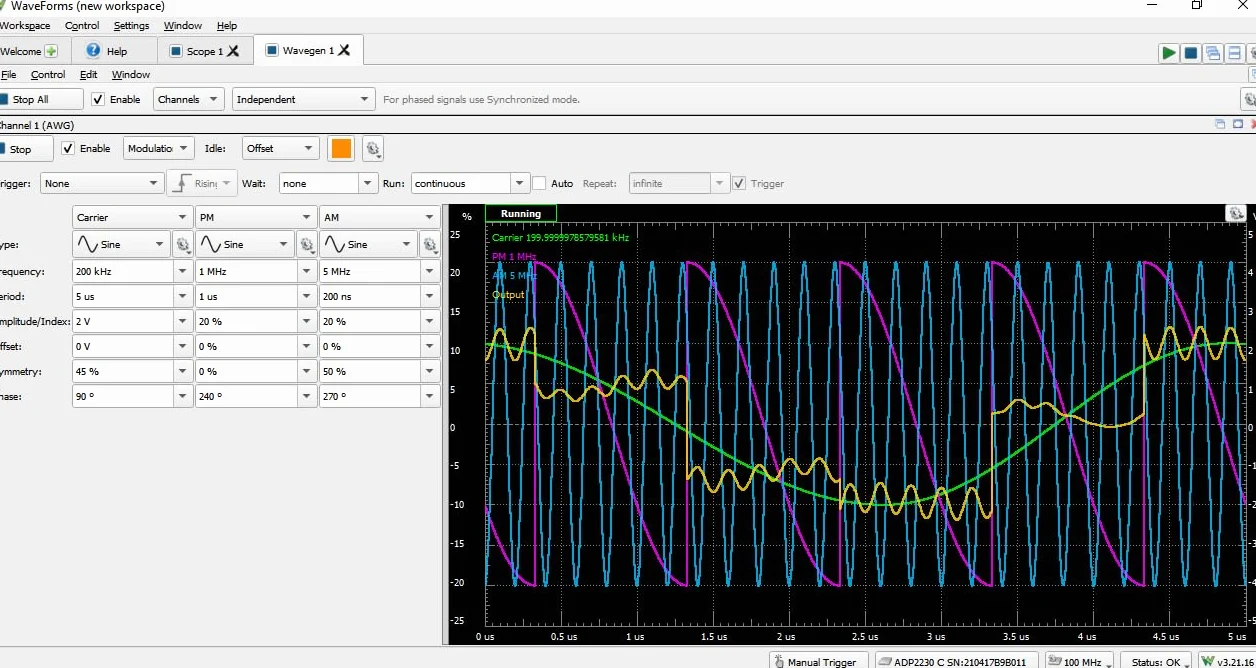Click the Carrier 199.99 kHz legend text
Screen dimensions: 1256x668
560,238
